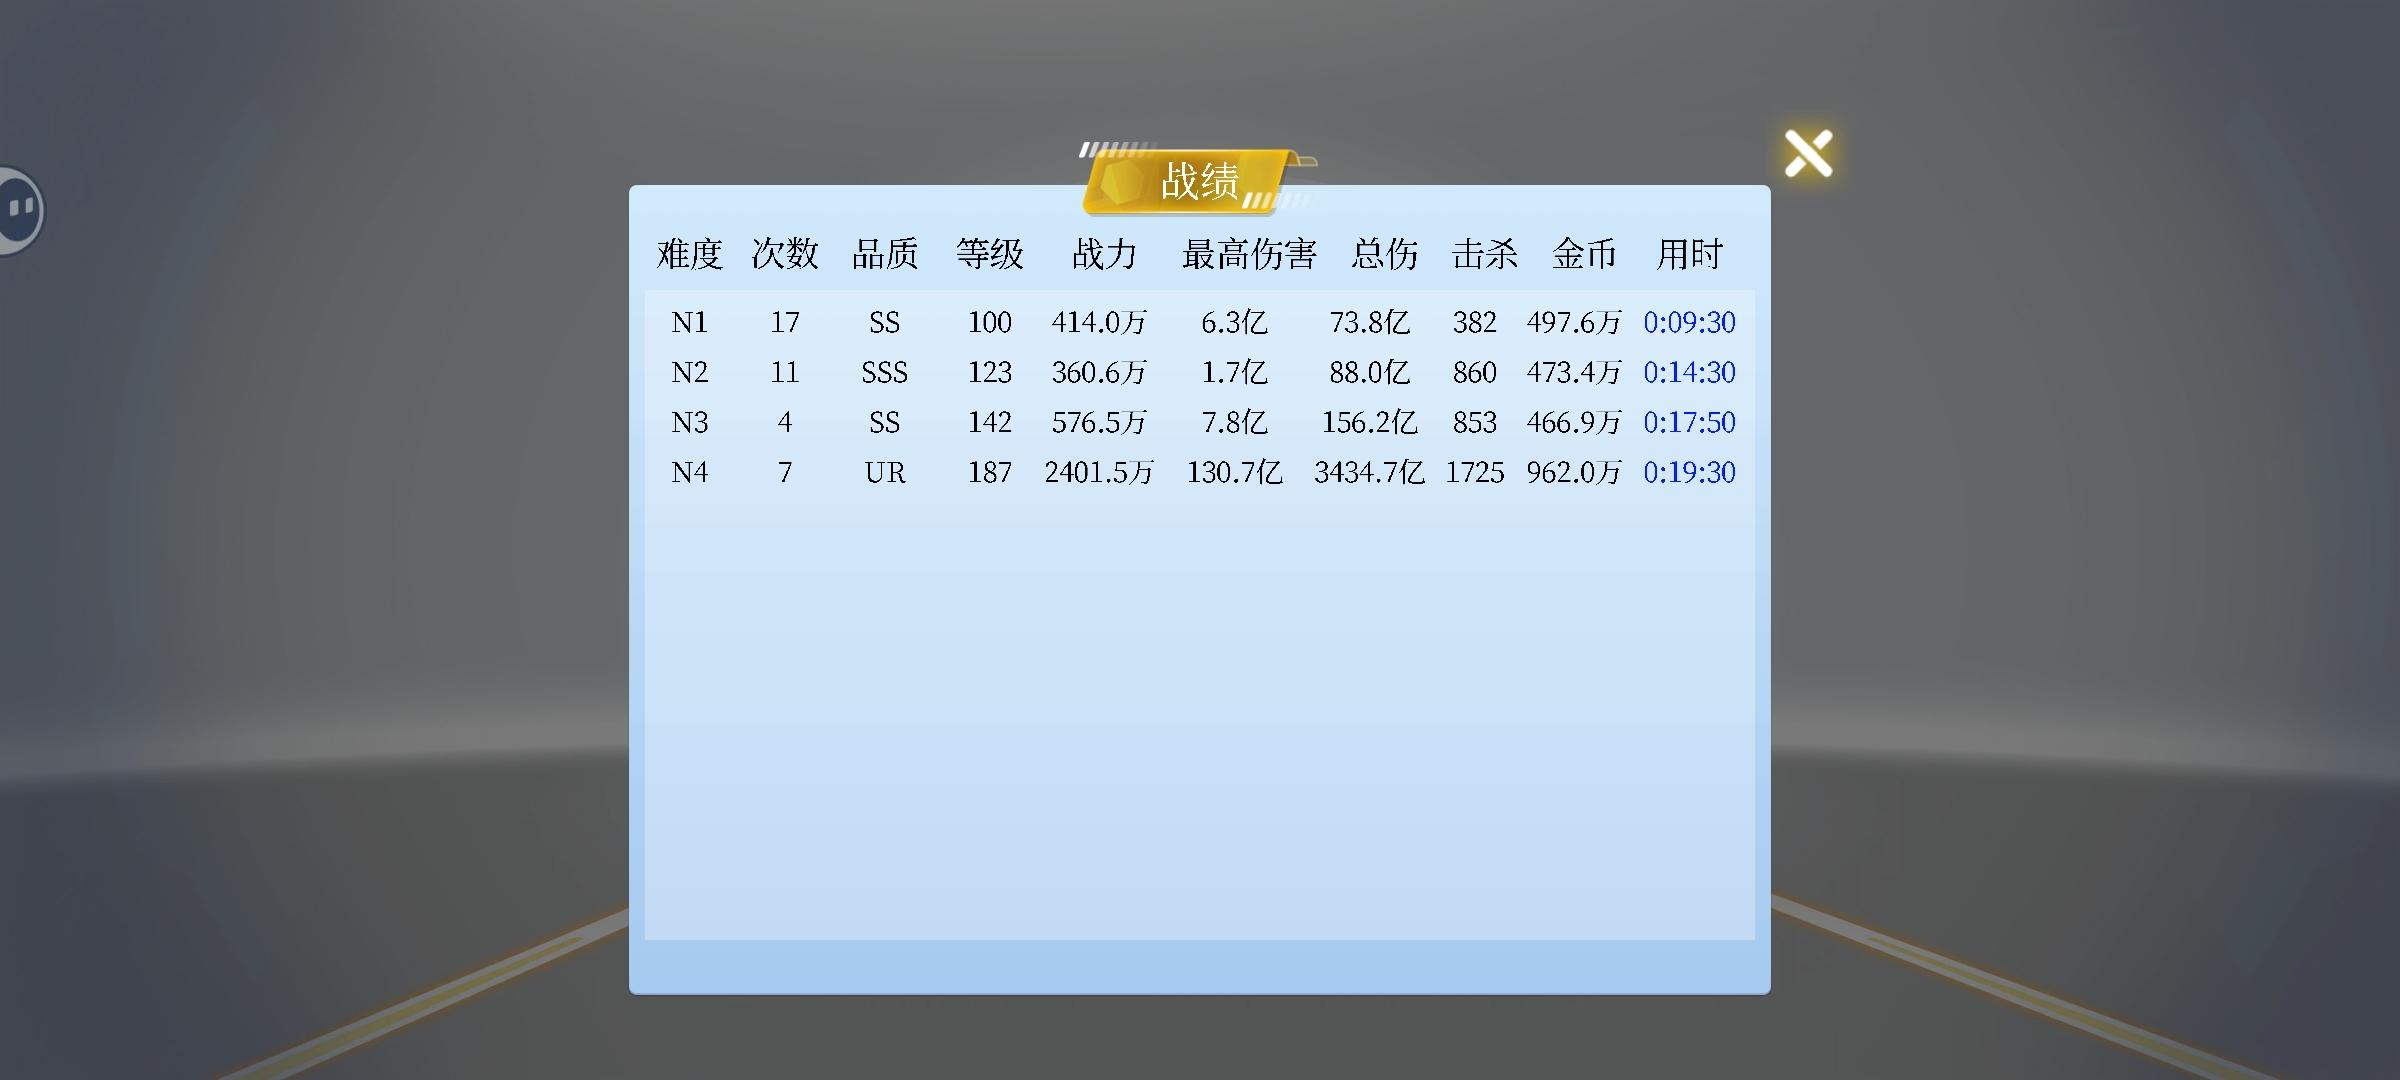Image resolution: width=2400 pixels, height=1080 pixels.
Task: Select the N4 difficulty row label
Action: pyautogui.click(x=689, y=472)
